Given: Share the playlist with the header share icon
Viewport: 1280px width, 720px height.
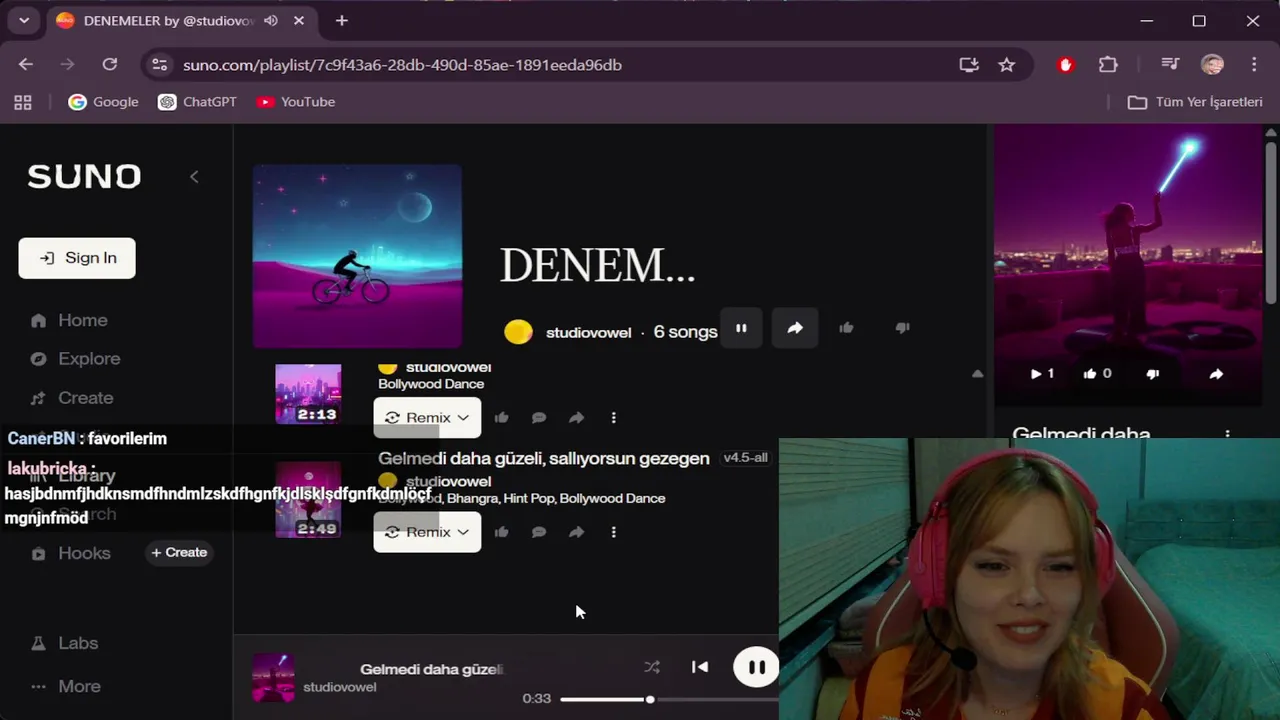Looking at the screenshot, I should (795, 328).
